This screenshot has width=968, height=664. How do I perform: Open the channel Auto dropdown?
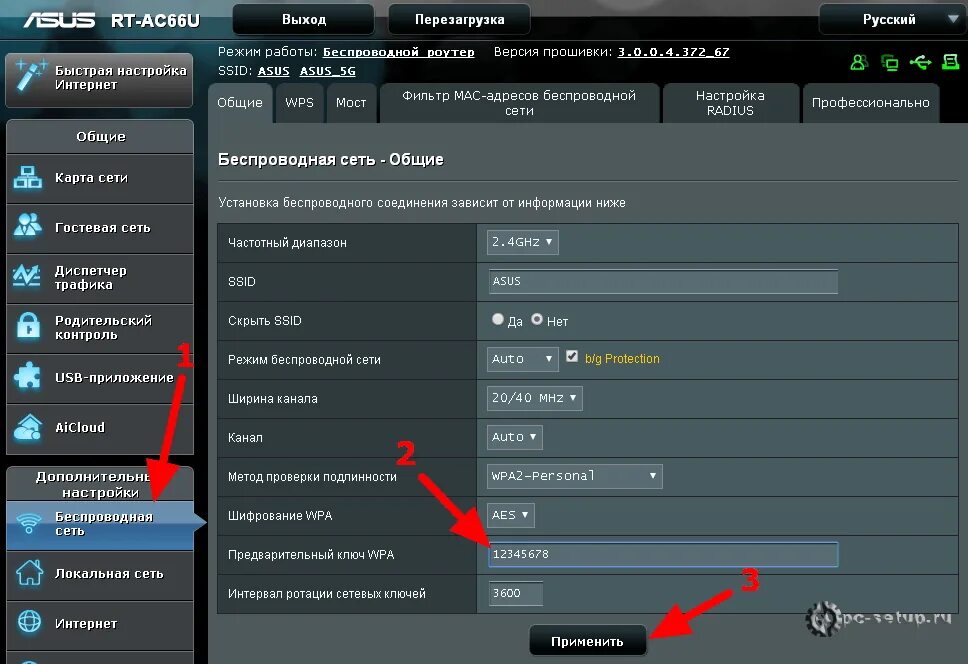pyautogui.click(x=514, y=437)
